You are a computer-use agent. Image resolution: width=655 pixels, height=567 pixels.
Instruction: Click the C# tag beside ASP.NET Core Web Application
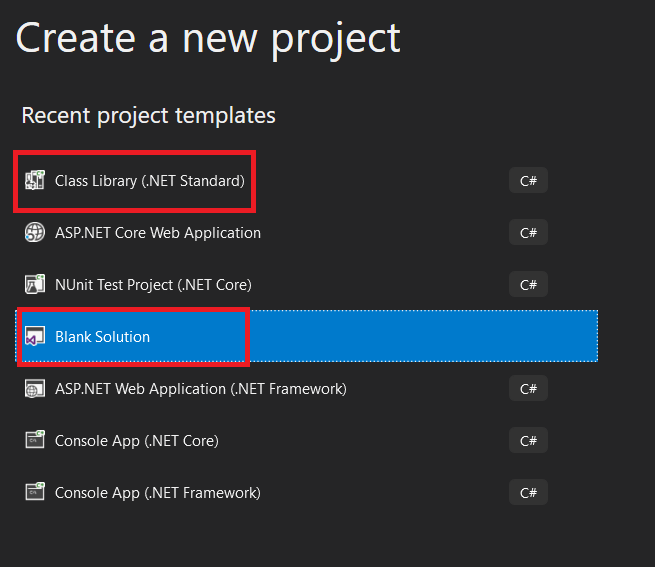528,233
